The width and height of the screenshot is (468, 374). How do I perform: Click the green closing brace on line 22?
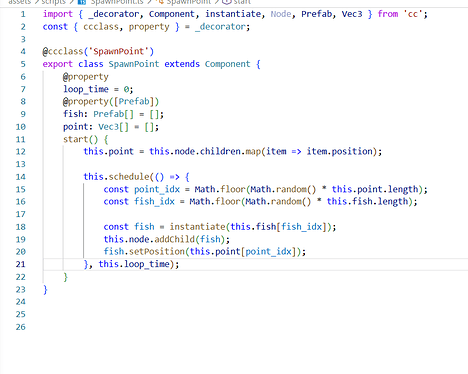[x=66, y=277]
